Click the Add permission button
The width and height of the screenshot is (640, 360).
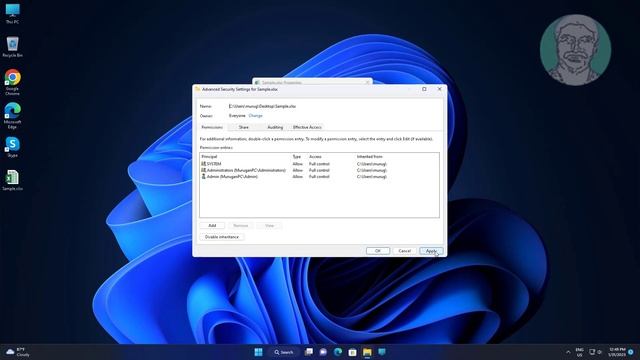click(x=212, y=226)
